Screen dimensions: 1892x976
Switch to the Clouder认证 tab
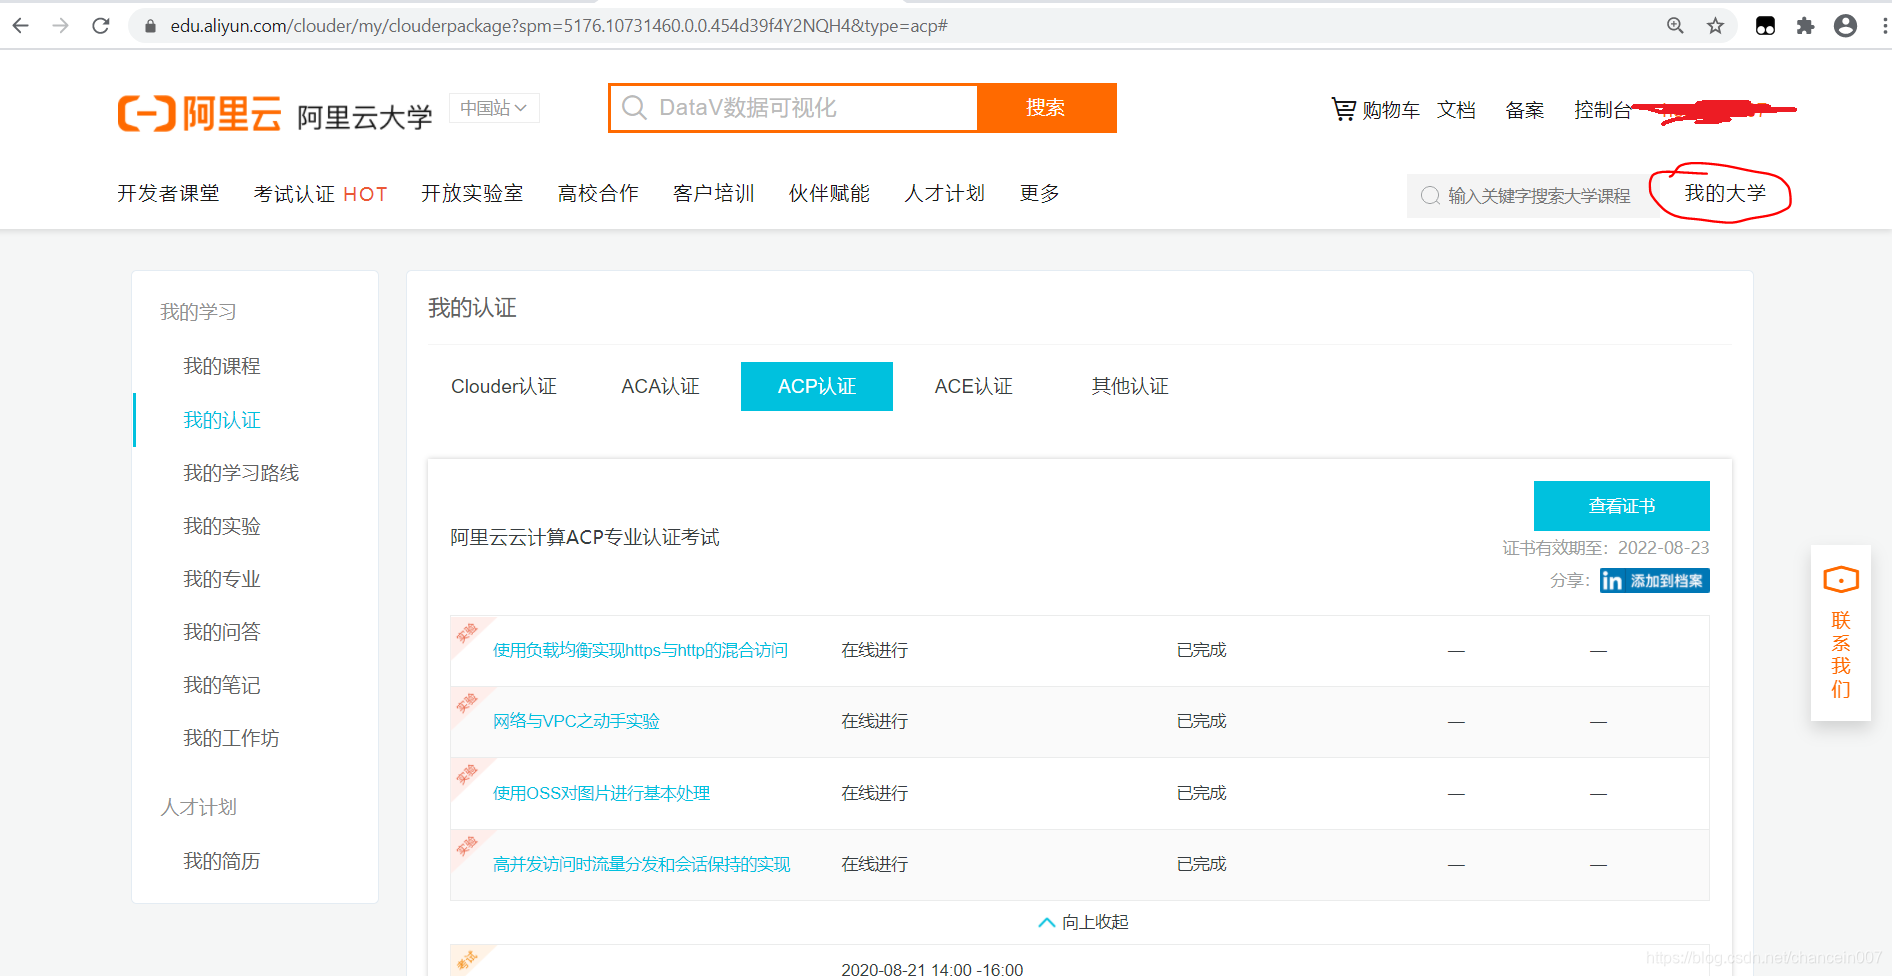tap(504, 386)
